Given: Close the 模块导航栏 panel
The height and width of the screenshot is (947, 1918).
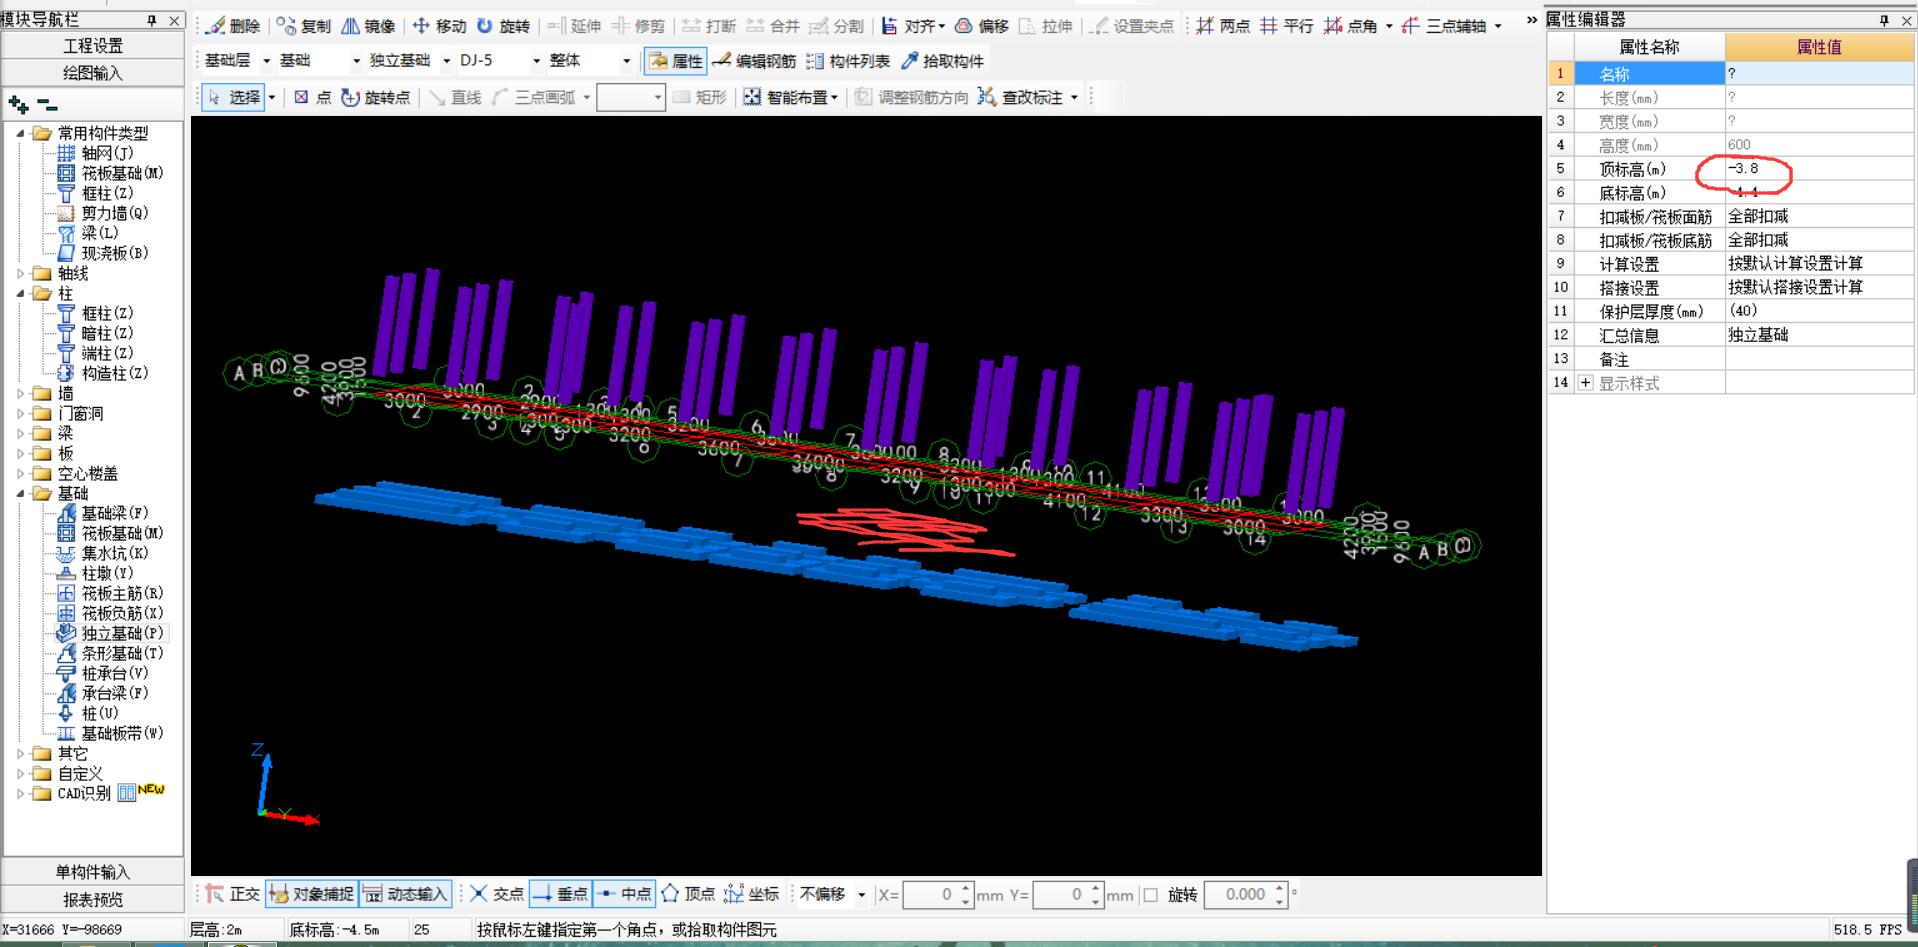Looking at the screenshot, I should coord(174,20).
